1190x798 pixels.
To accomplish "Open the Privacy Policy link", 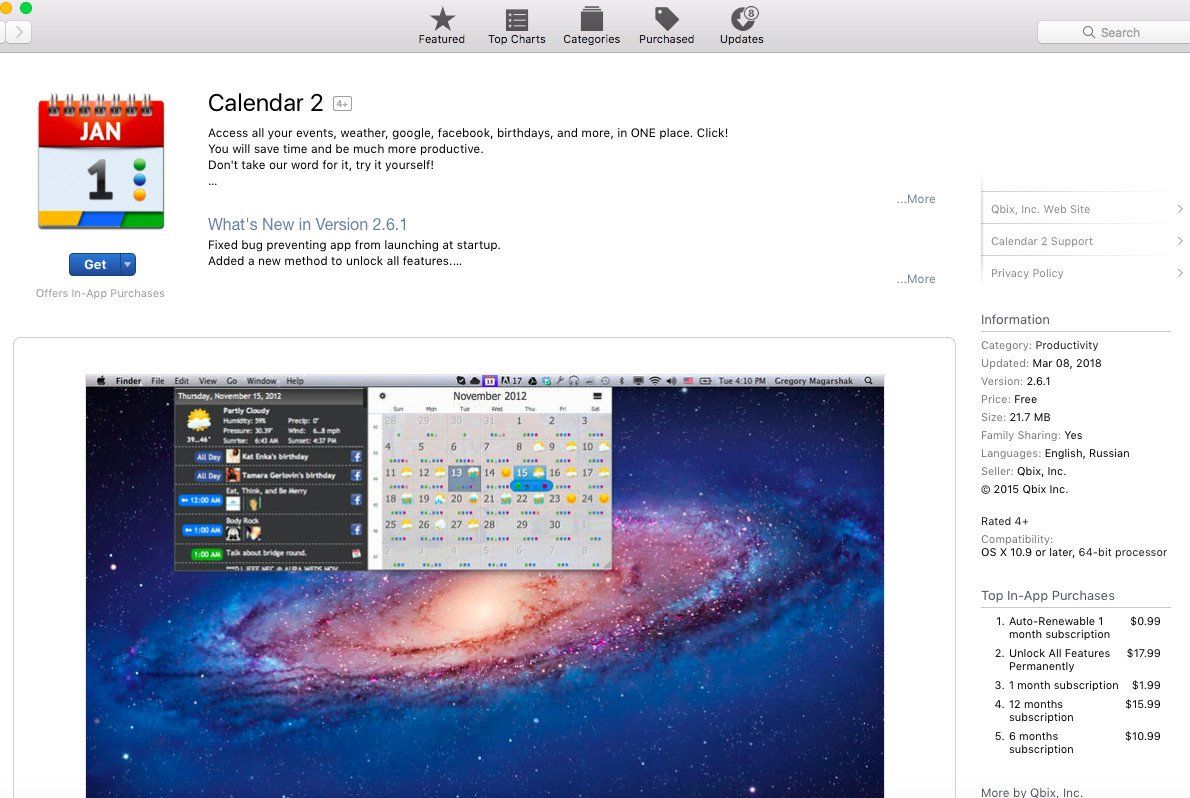I will pyautogui.click(x=1027, y=273).
